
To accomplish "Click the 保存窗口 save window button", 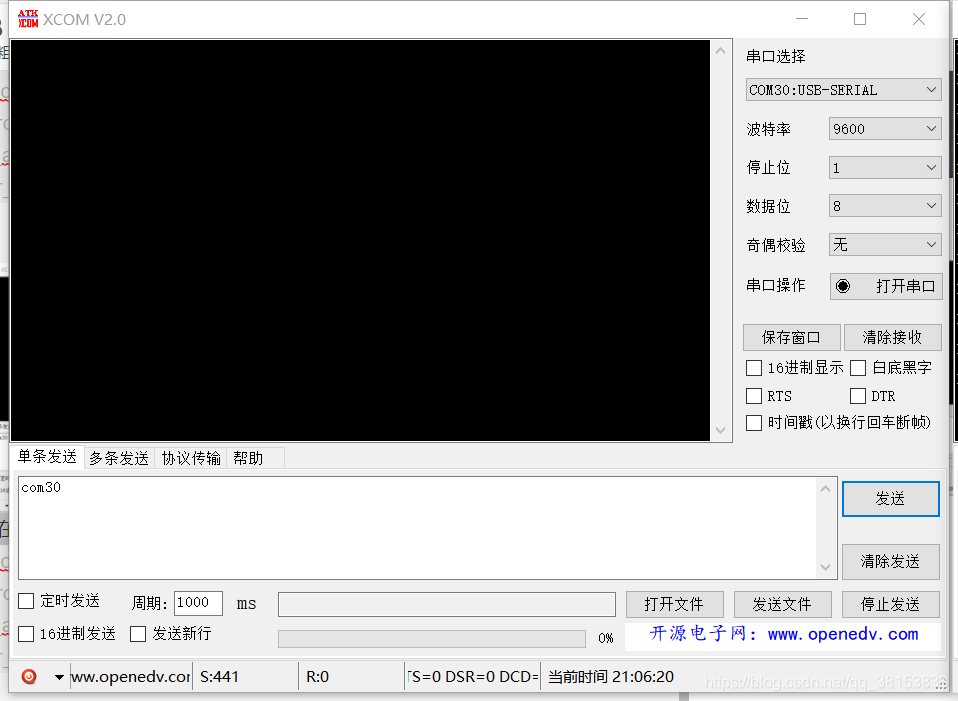I will pos(791,337).
